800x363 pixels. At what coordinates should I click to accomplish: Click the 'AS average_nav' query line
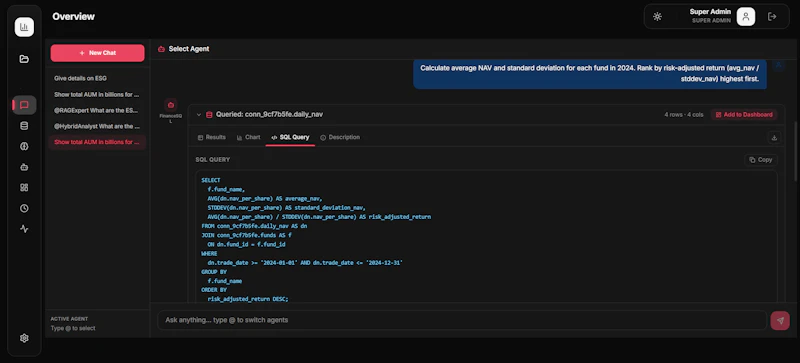[265, 199]
